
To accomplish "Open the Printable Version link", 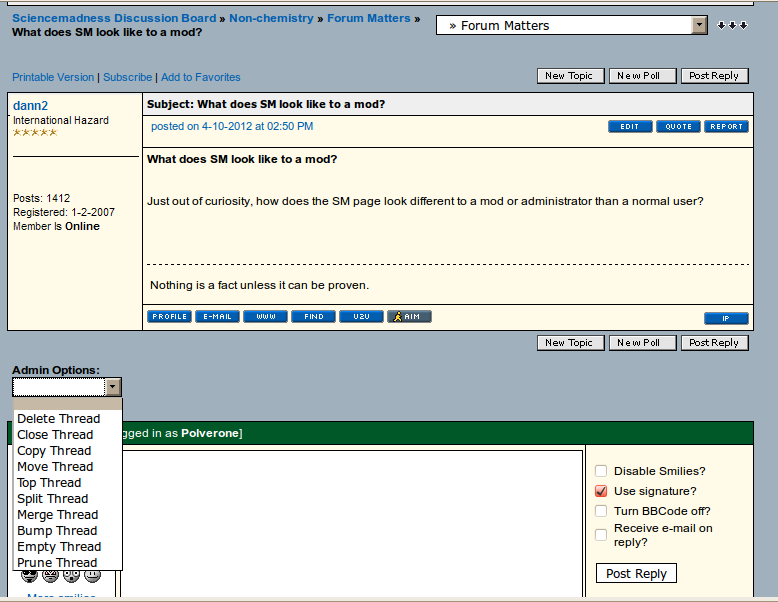I will (x=53, y=77).
